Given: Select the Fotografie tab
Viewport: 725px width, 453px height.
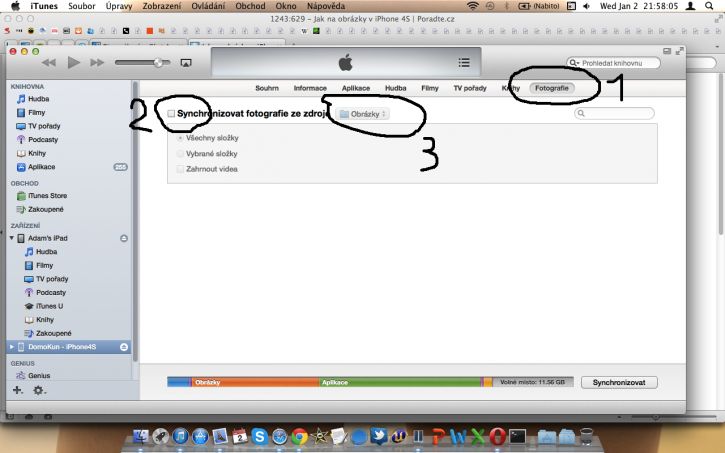Looking at the screenshot, I should tap(552, 88).
